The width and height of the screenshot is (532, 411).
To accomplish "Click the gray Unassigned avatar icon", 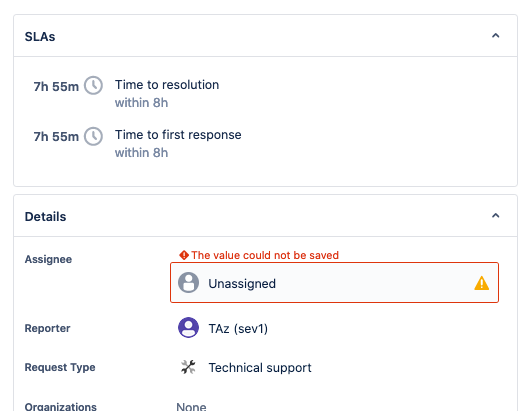I will (x=188, y=282).
